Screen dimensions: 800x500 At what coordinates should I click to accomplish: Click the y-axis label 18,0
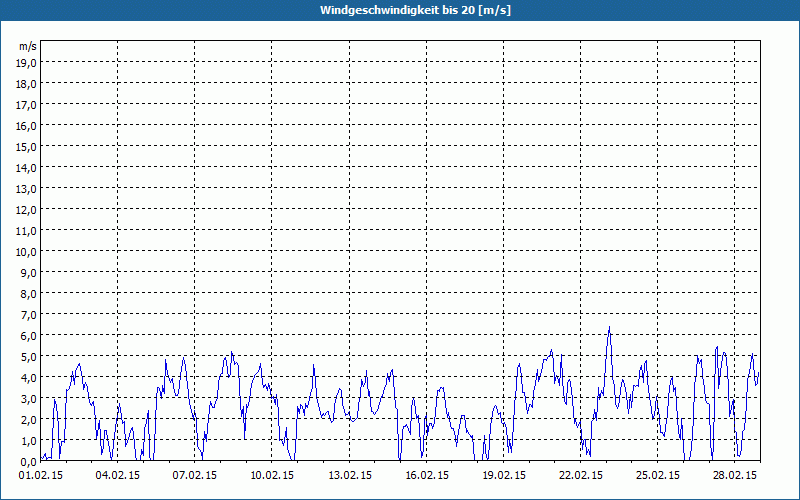click(28, 84)
